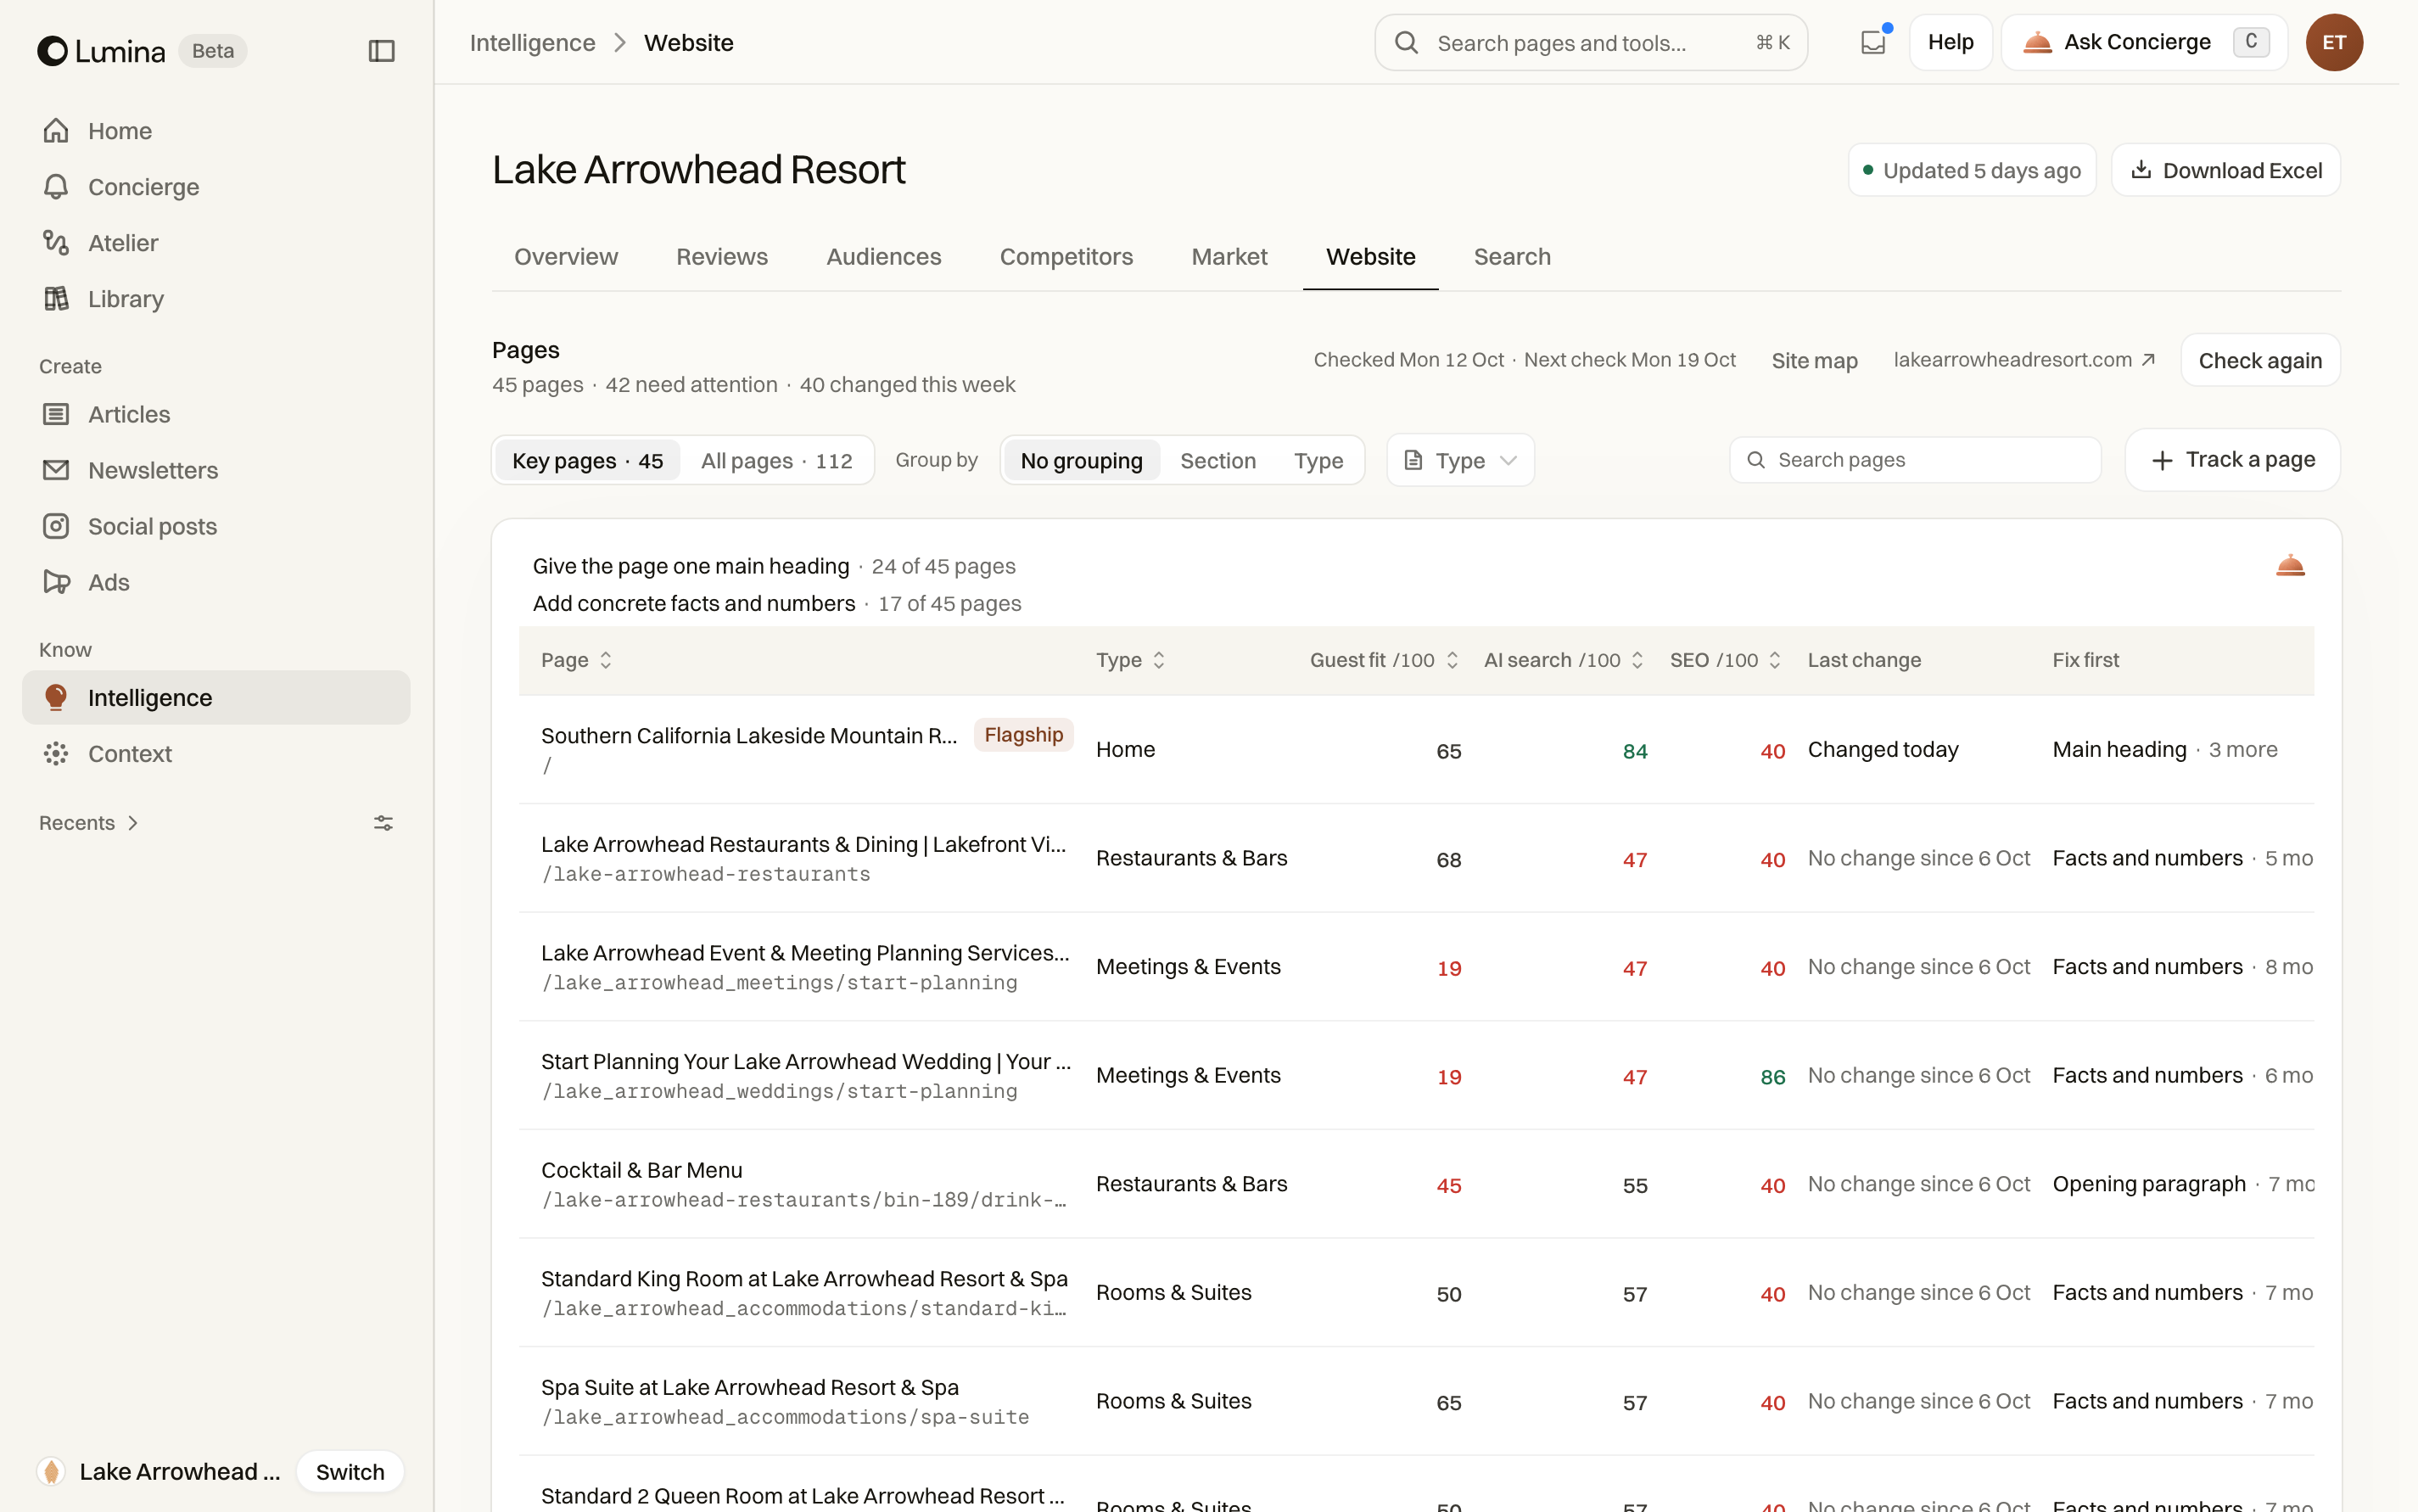Click Check again button
Viewport: 2418px width, 1512px height.
2260,360
